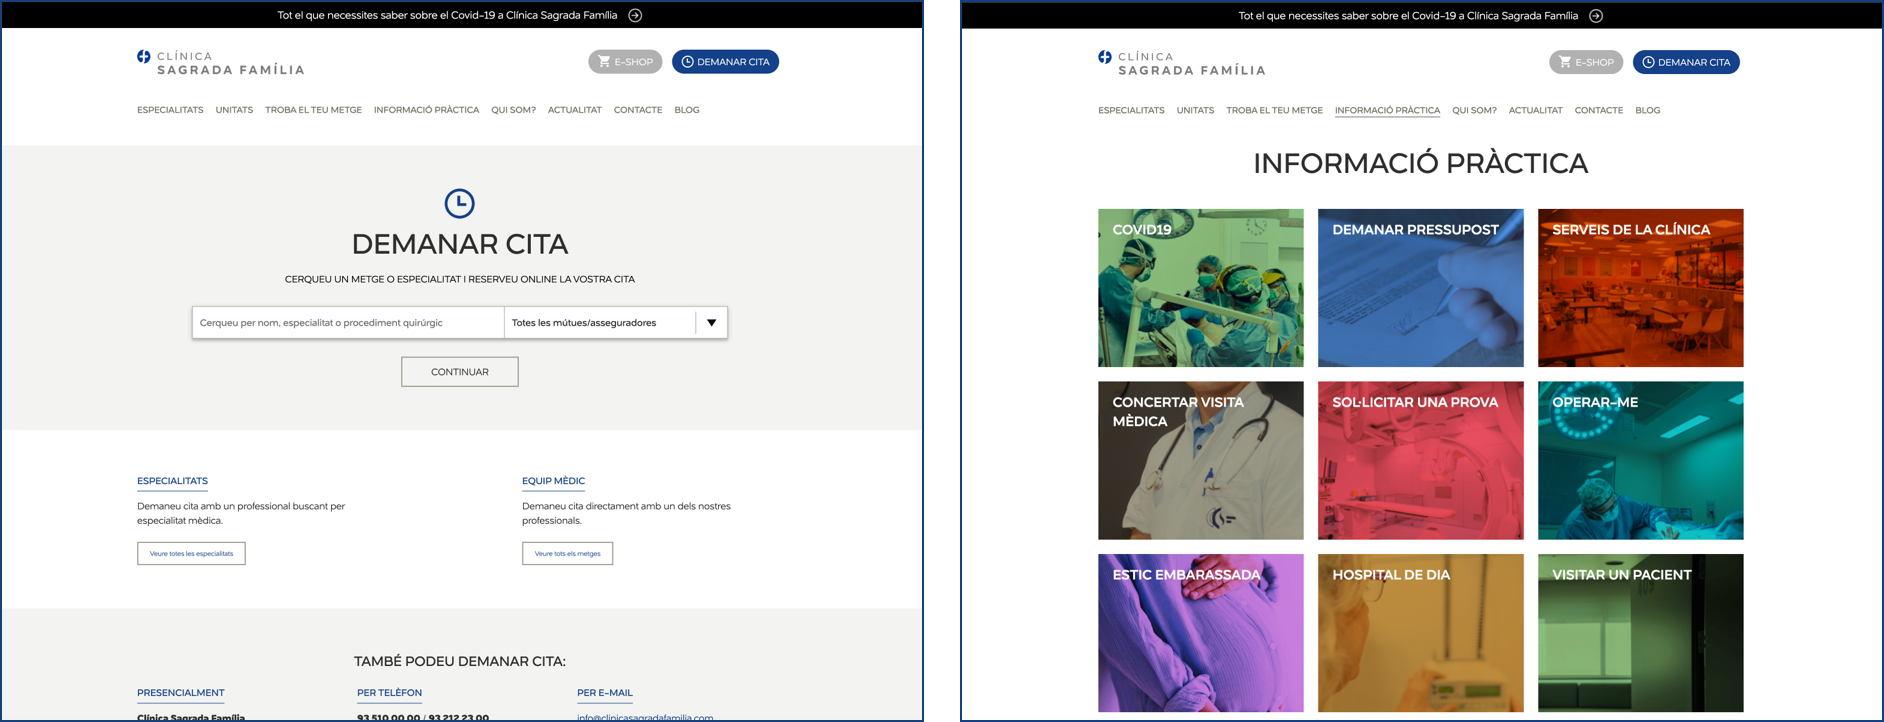
Task: Click the clock icon in the blue DEMANAR CITA button on the Informació Pràctica page
Action: click(x=1648, y=62)
